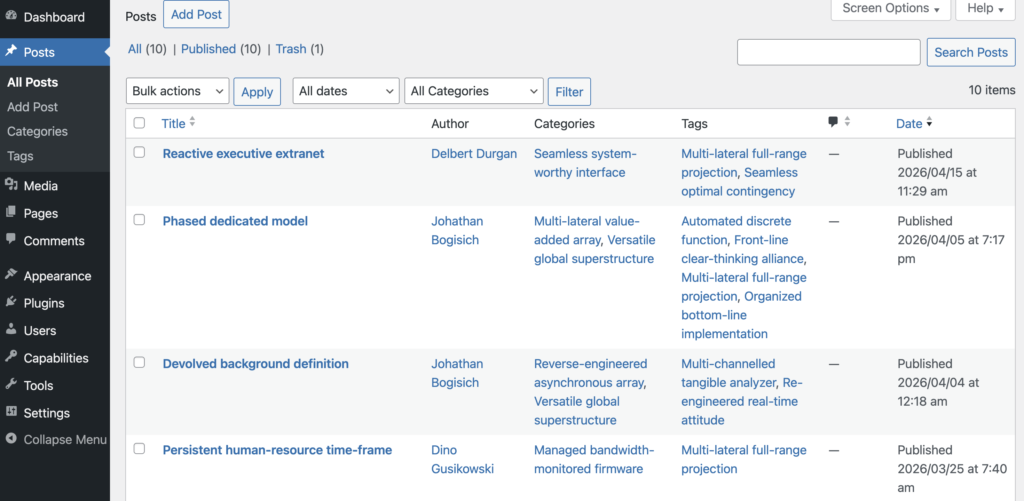
Task: Click the Add Post button beside heading
Action: 197,14
